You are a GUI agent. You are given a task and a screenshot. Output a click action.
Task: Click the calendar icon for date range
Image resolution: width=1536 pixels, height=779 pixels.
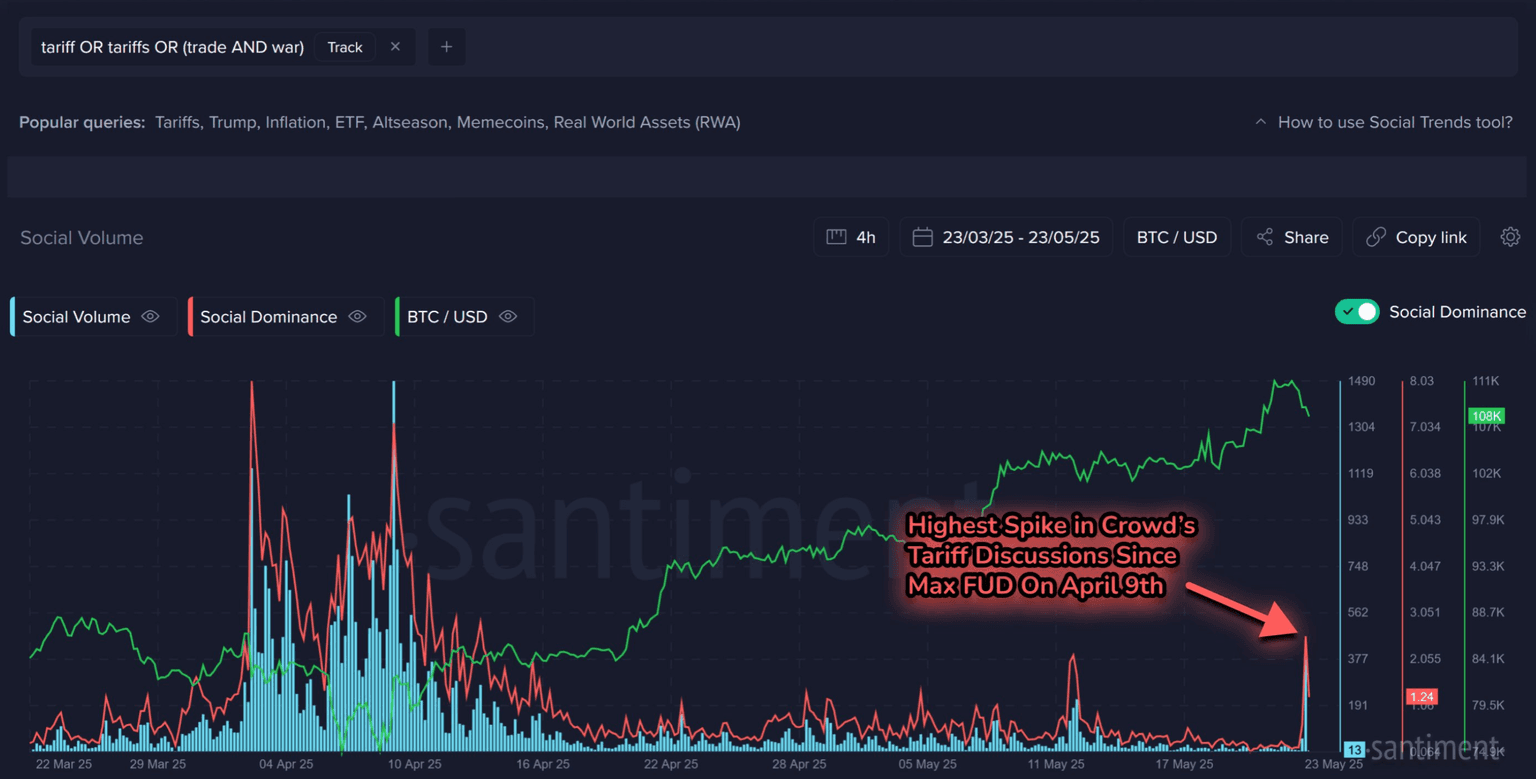[x=922, y=237]
